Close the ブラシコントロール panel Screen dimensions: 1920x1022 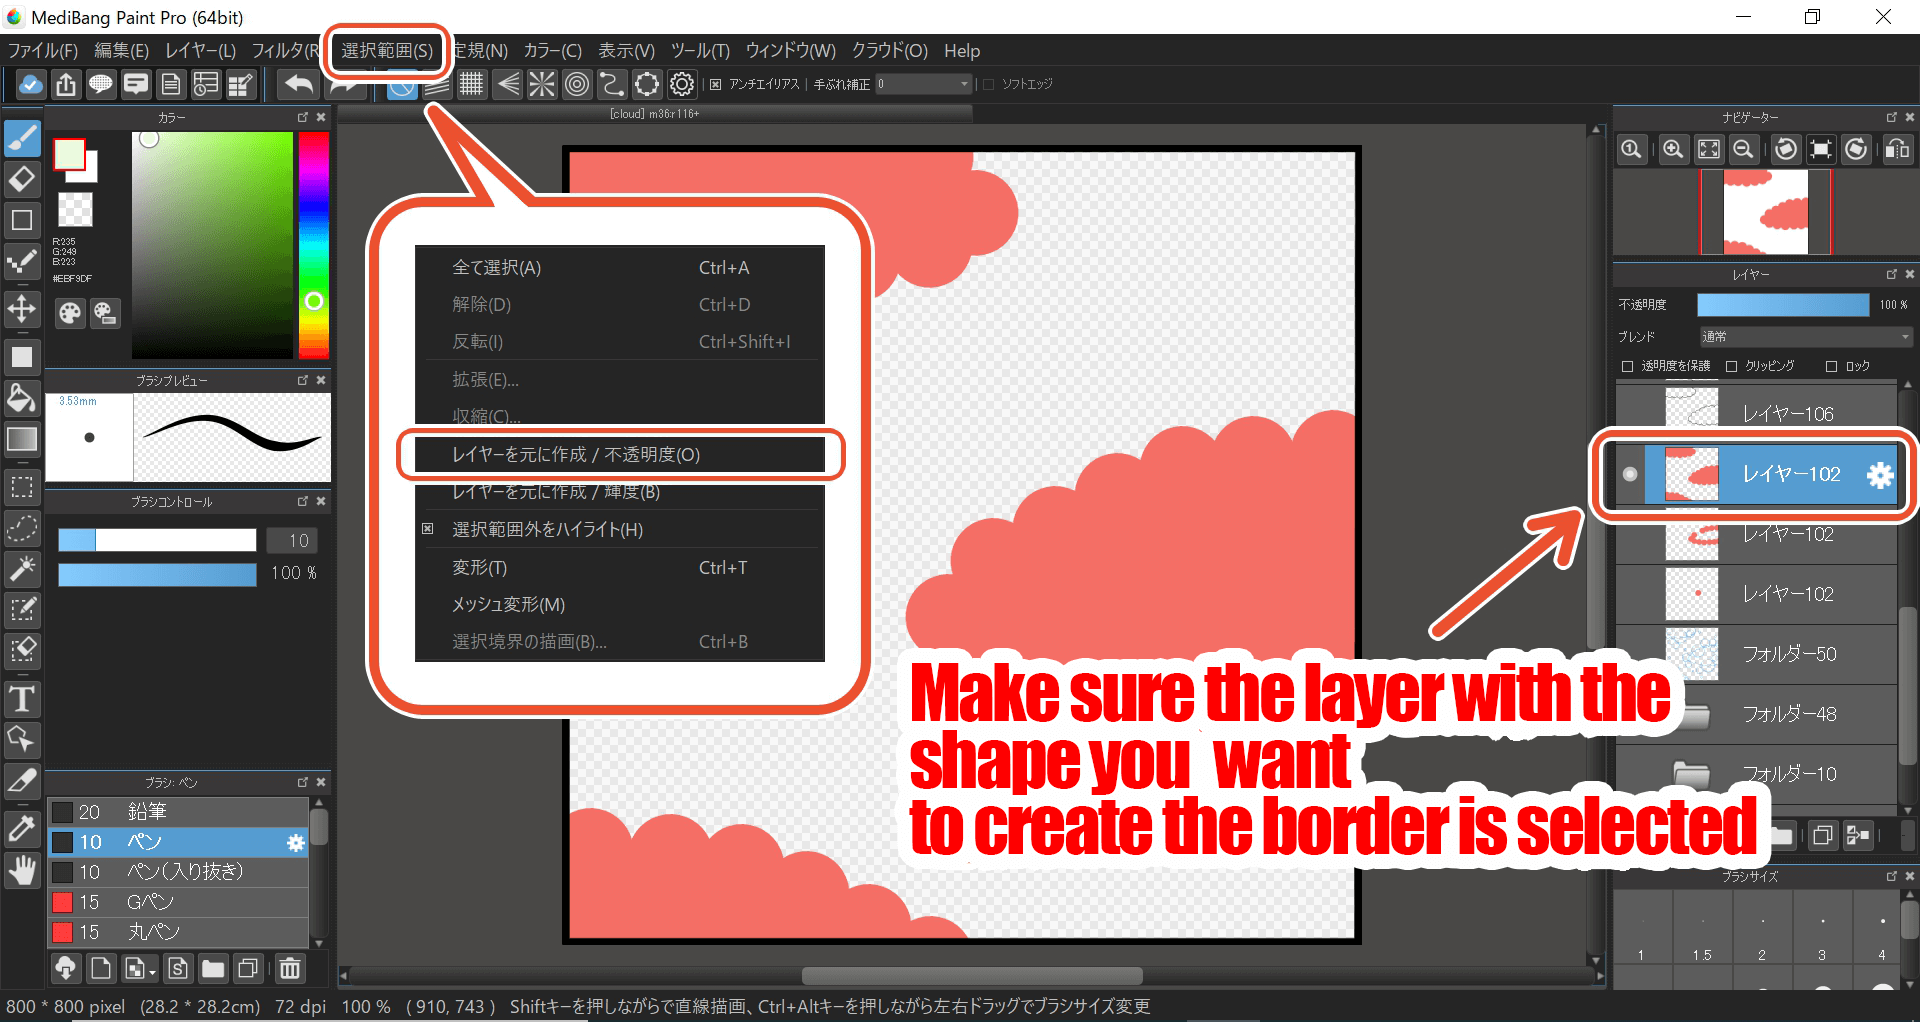click(x=321, y=501)
